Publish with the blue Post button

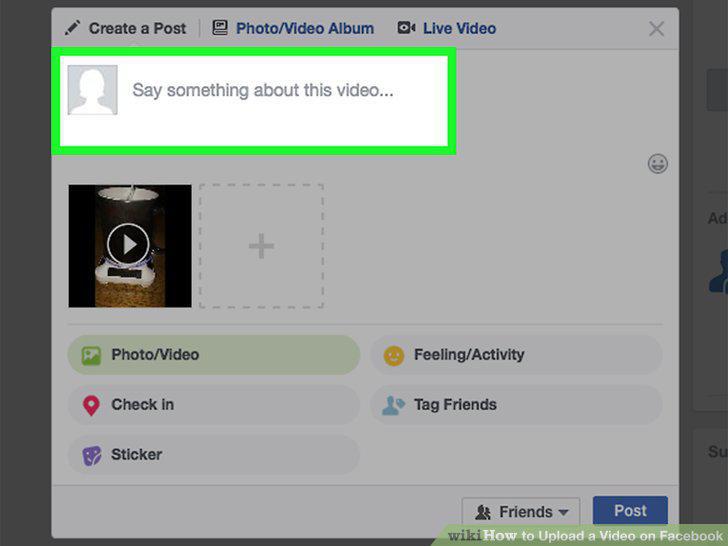pyautogui.click(x=630, y=511)
